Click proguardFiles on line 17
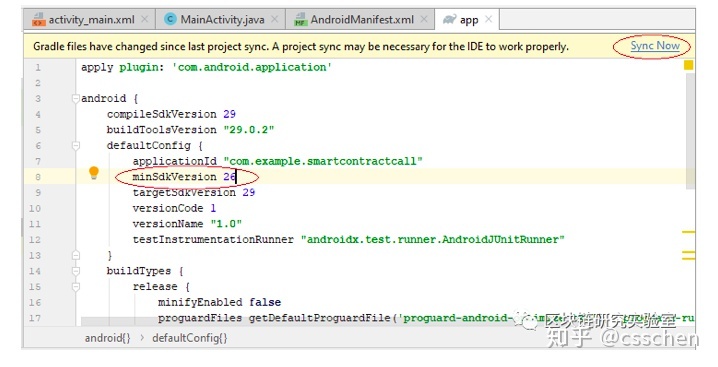The height and width of the screenshot is (367, 718). point(200,318)
